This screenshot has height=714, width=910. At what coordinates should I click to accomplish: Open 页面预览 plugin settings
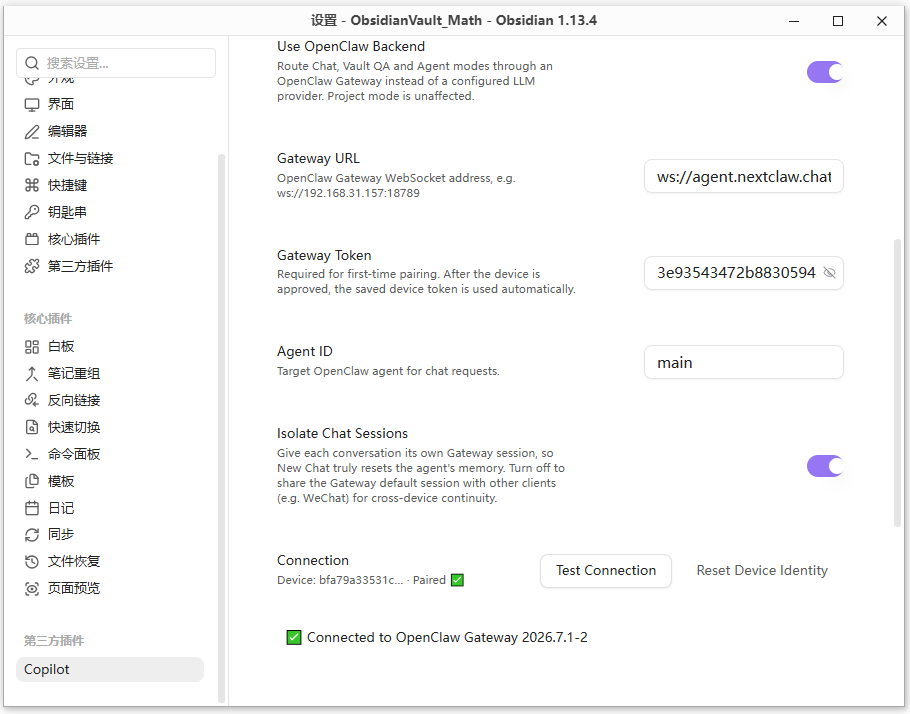click(x=110, y=589)
